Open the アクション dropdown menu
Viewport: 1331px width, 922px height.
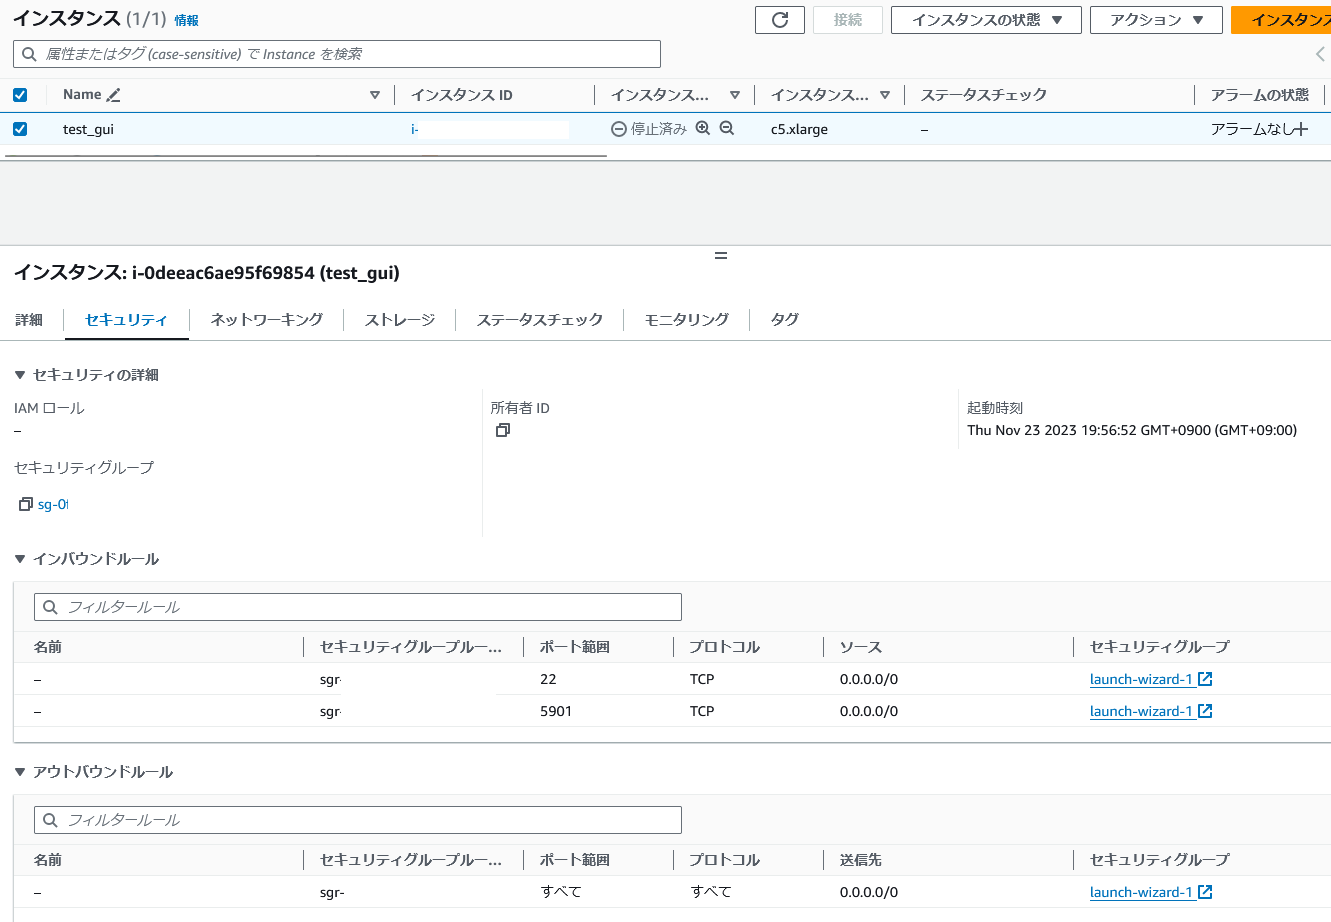click(x=1156, y=20)
